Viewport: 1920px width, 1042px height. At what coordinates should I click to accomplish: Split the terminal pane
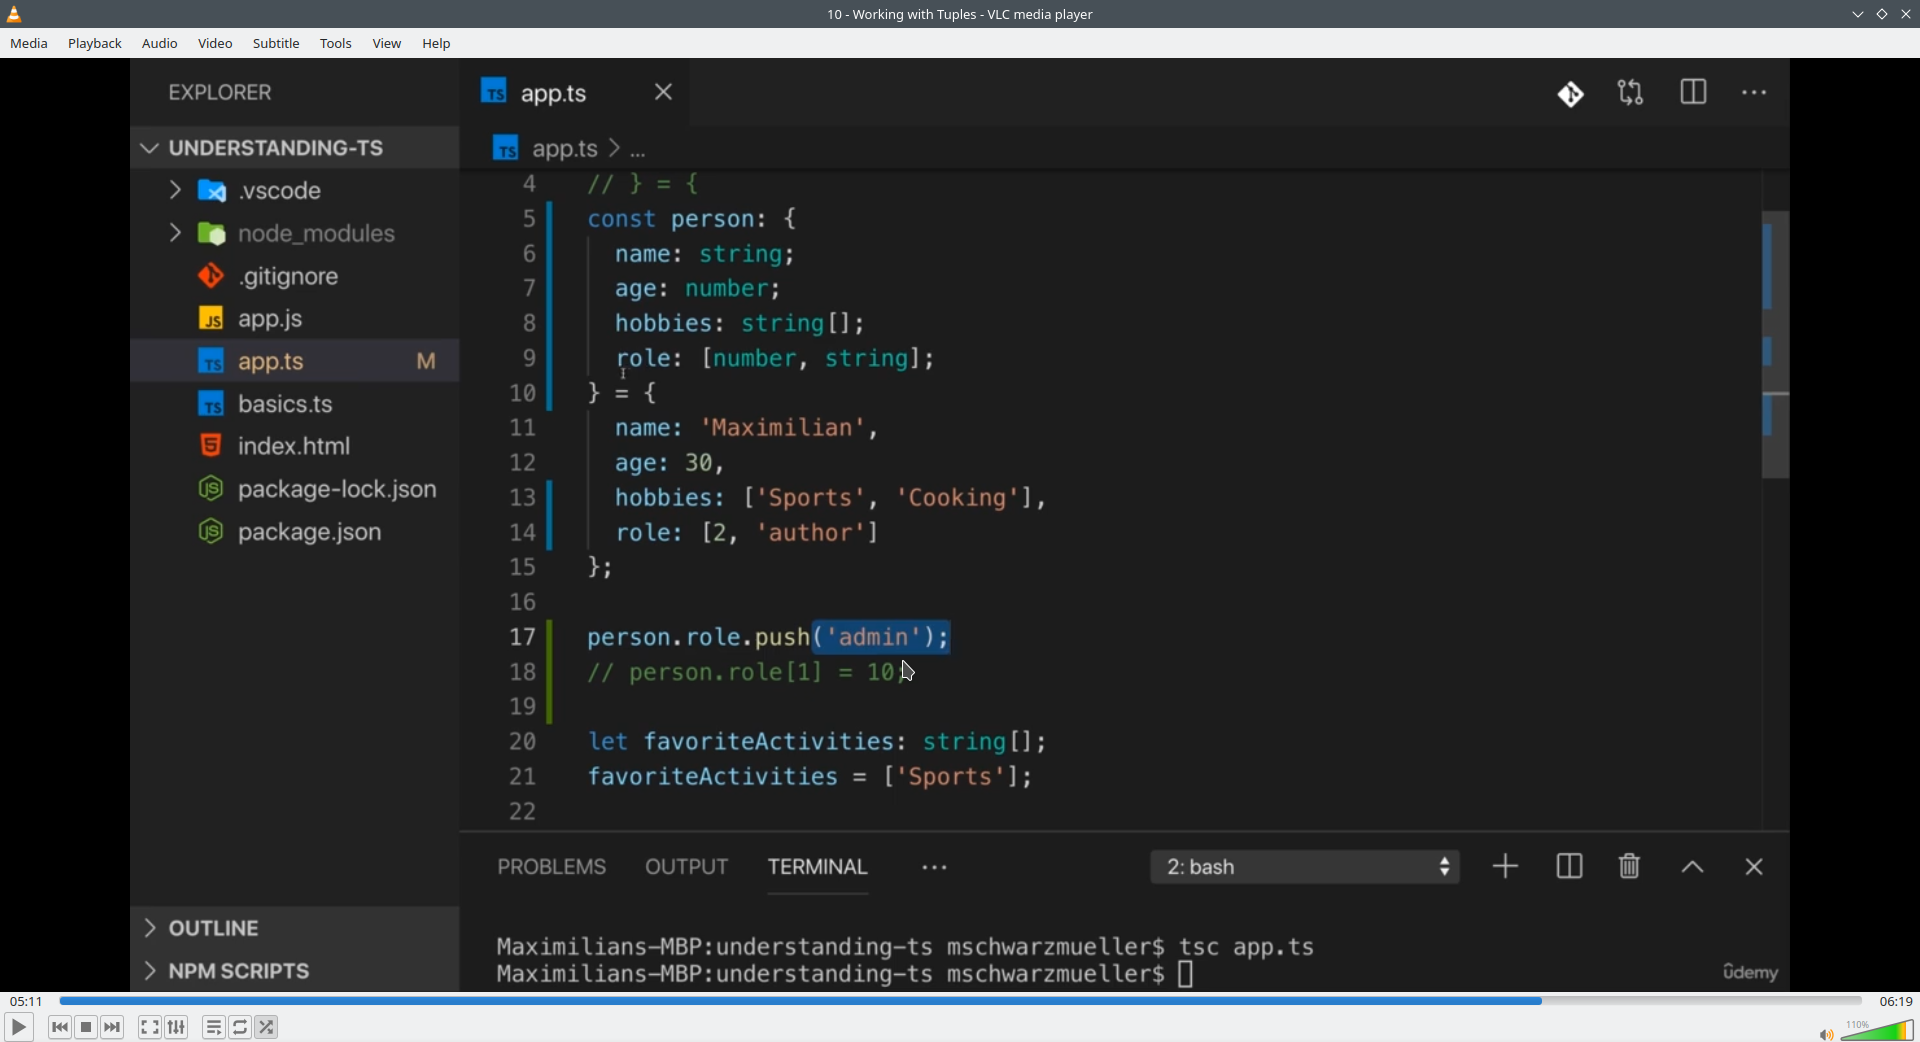click(x=1569, y=866)
